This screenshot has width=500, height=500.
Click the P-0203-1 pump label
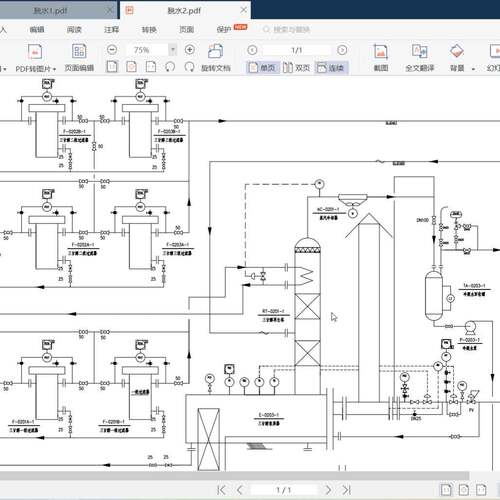[470, 340]
